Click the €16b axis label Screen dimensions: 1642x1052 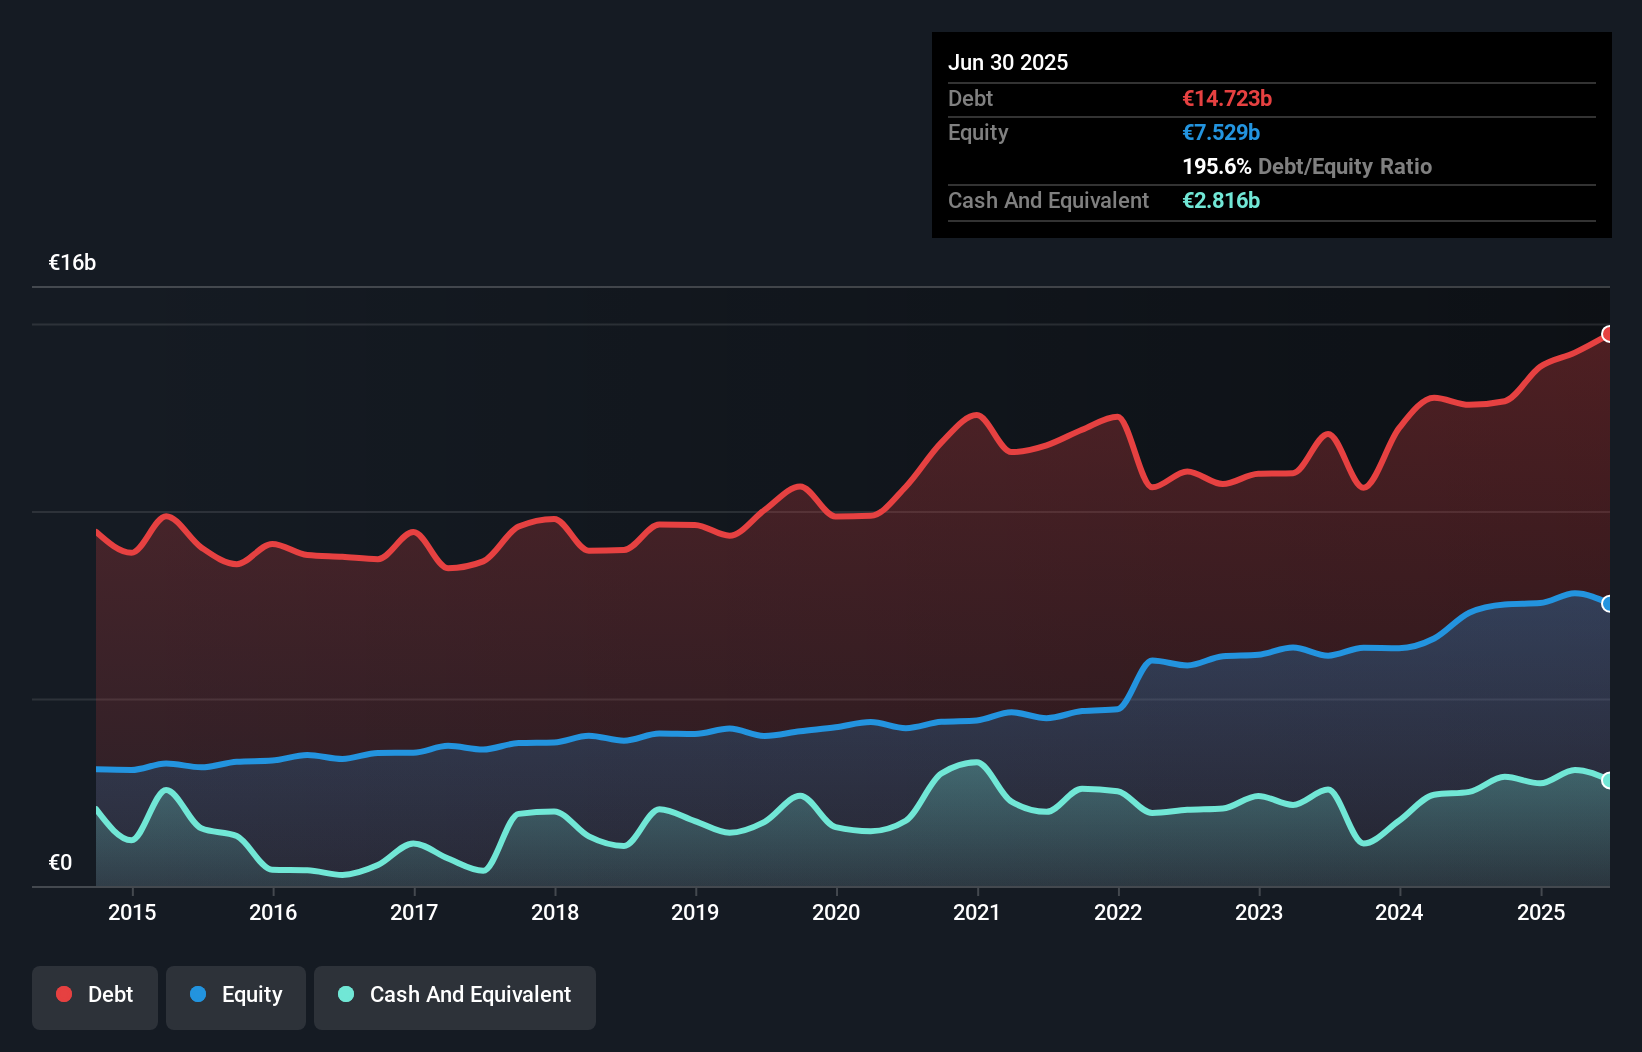[x=72, y=263]
